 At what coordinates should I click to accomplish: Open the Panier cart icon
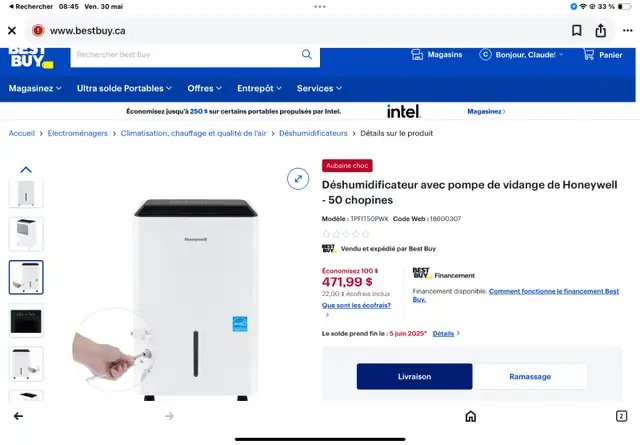[588, 55]
